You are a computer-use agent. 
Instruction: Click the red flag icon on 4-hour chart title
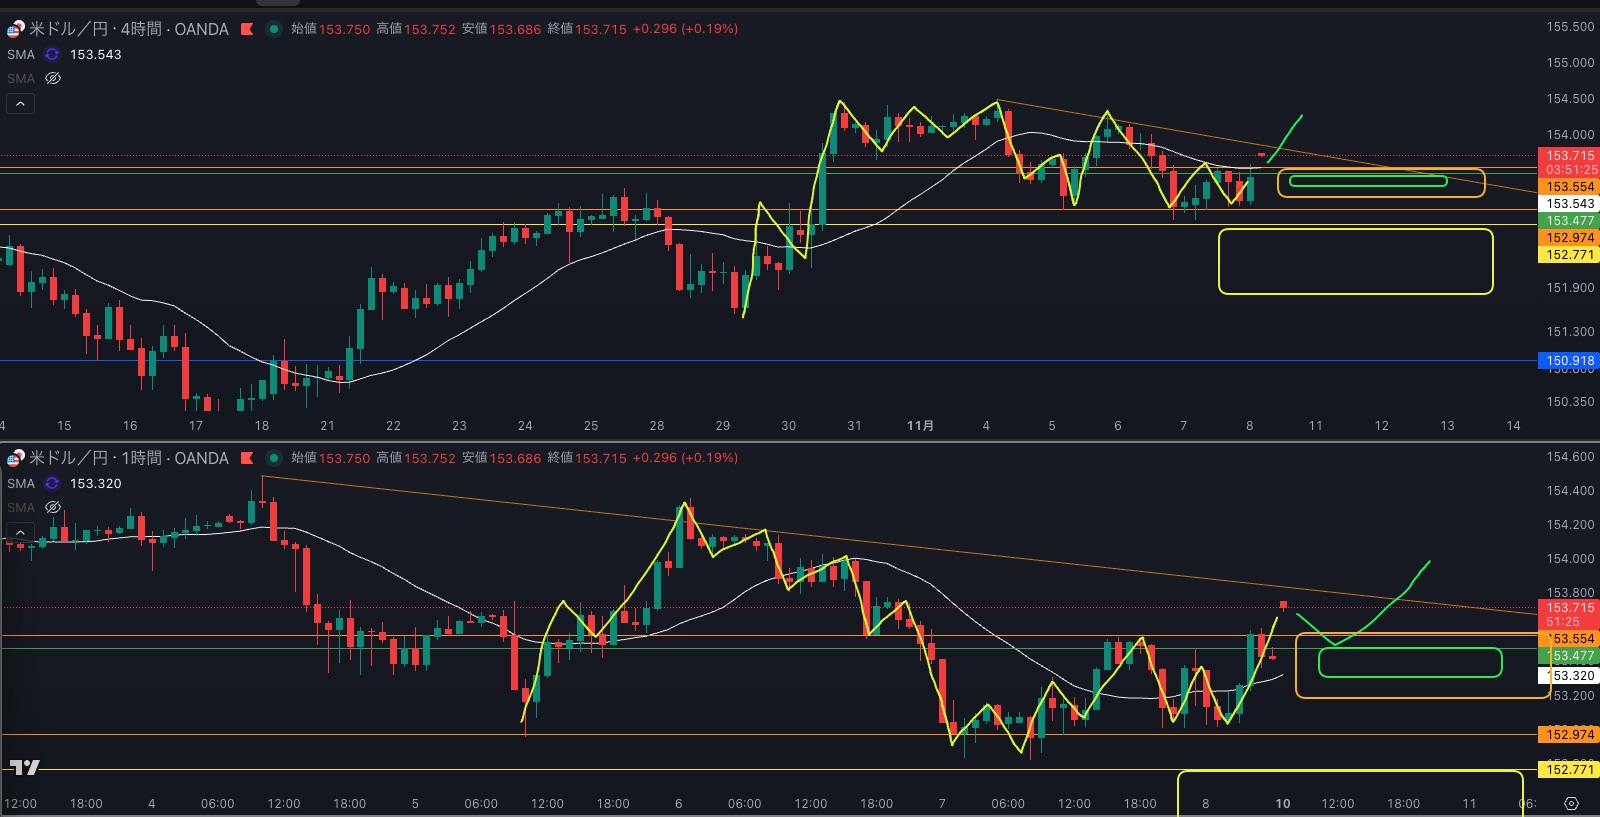(247, 29)
